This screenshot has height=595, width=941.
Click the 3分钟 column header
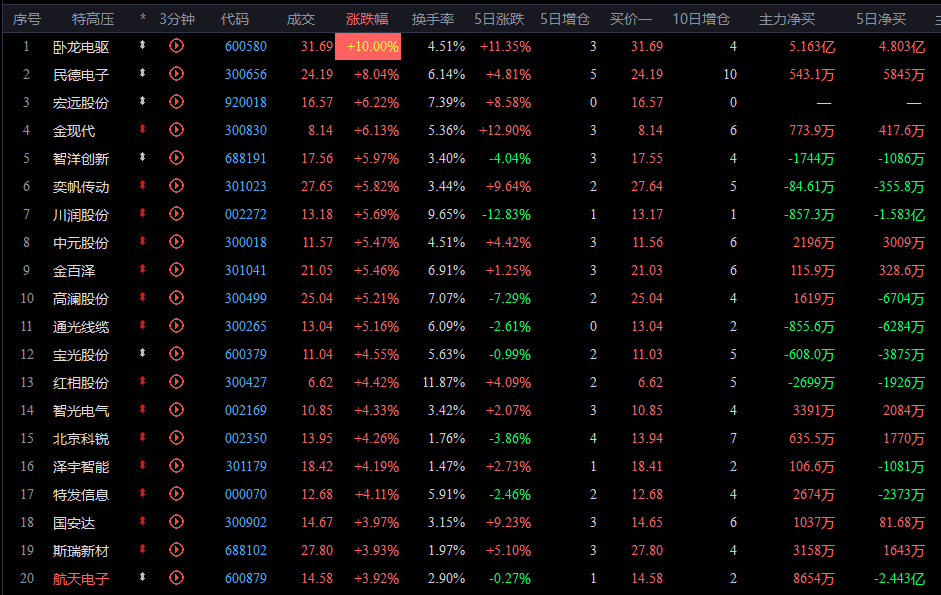[x=177, y=19]
